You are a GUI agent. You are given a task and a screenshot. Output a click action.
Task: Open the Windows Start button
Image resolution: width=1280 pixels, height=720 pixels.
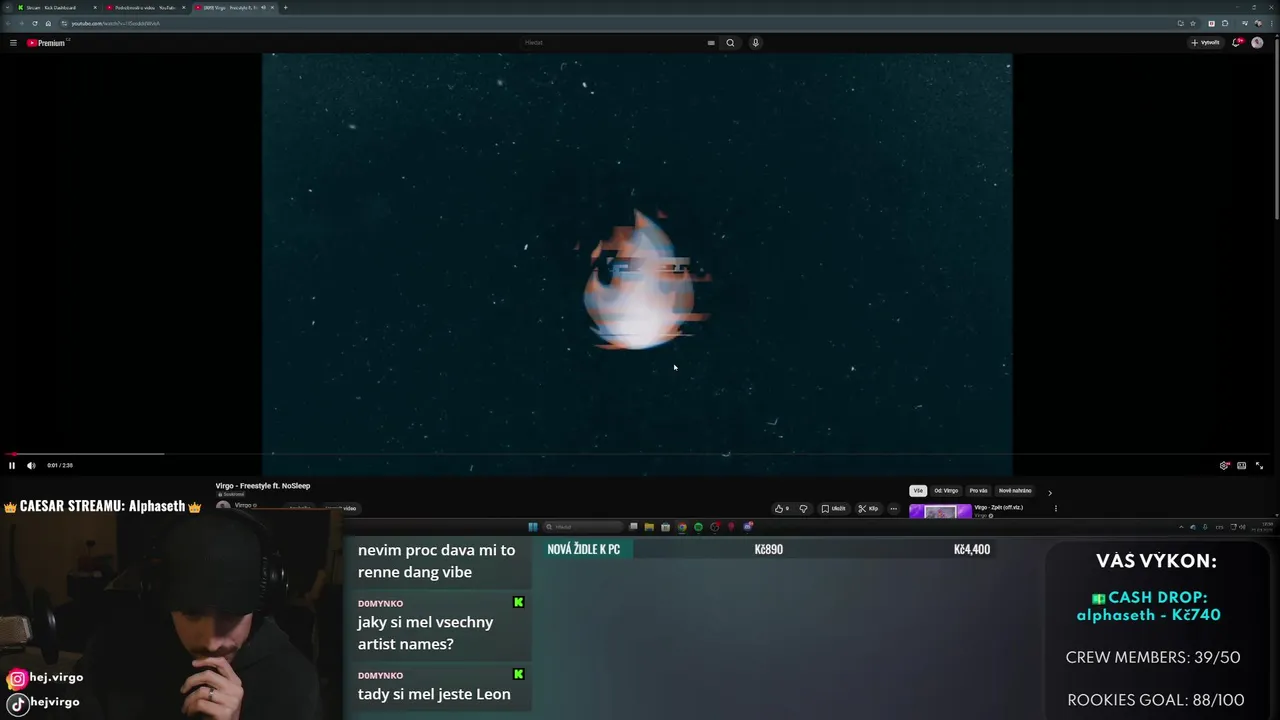(533, 527)
